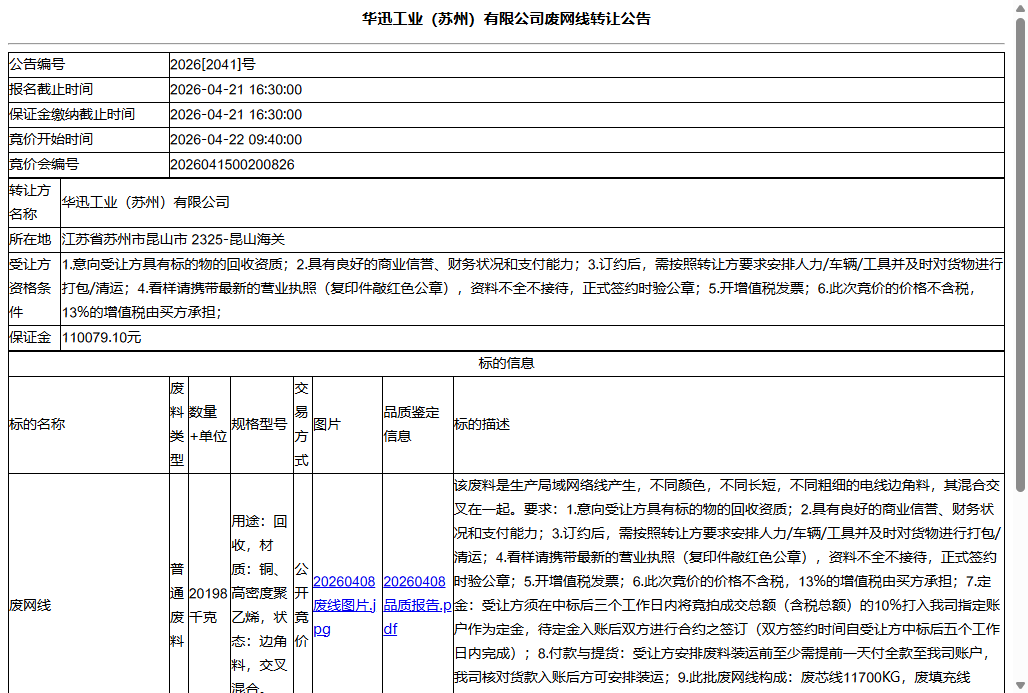Click the 规格型号 column header

click(x=262, y=424)
